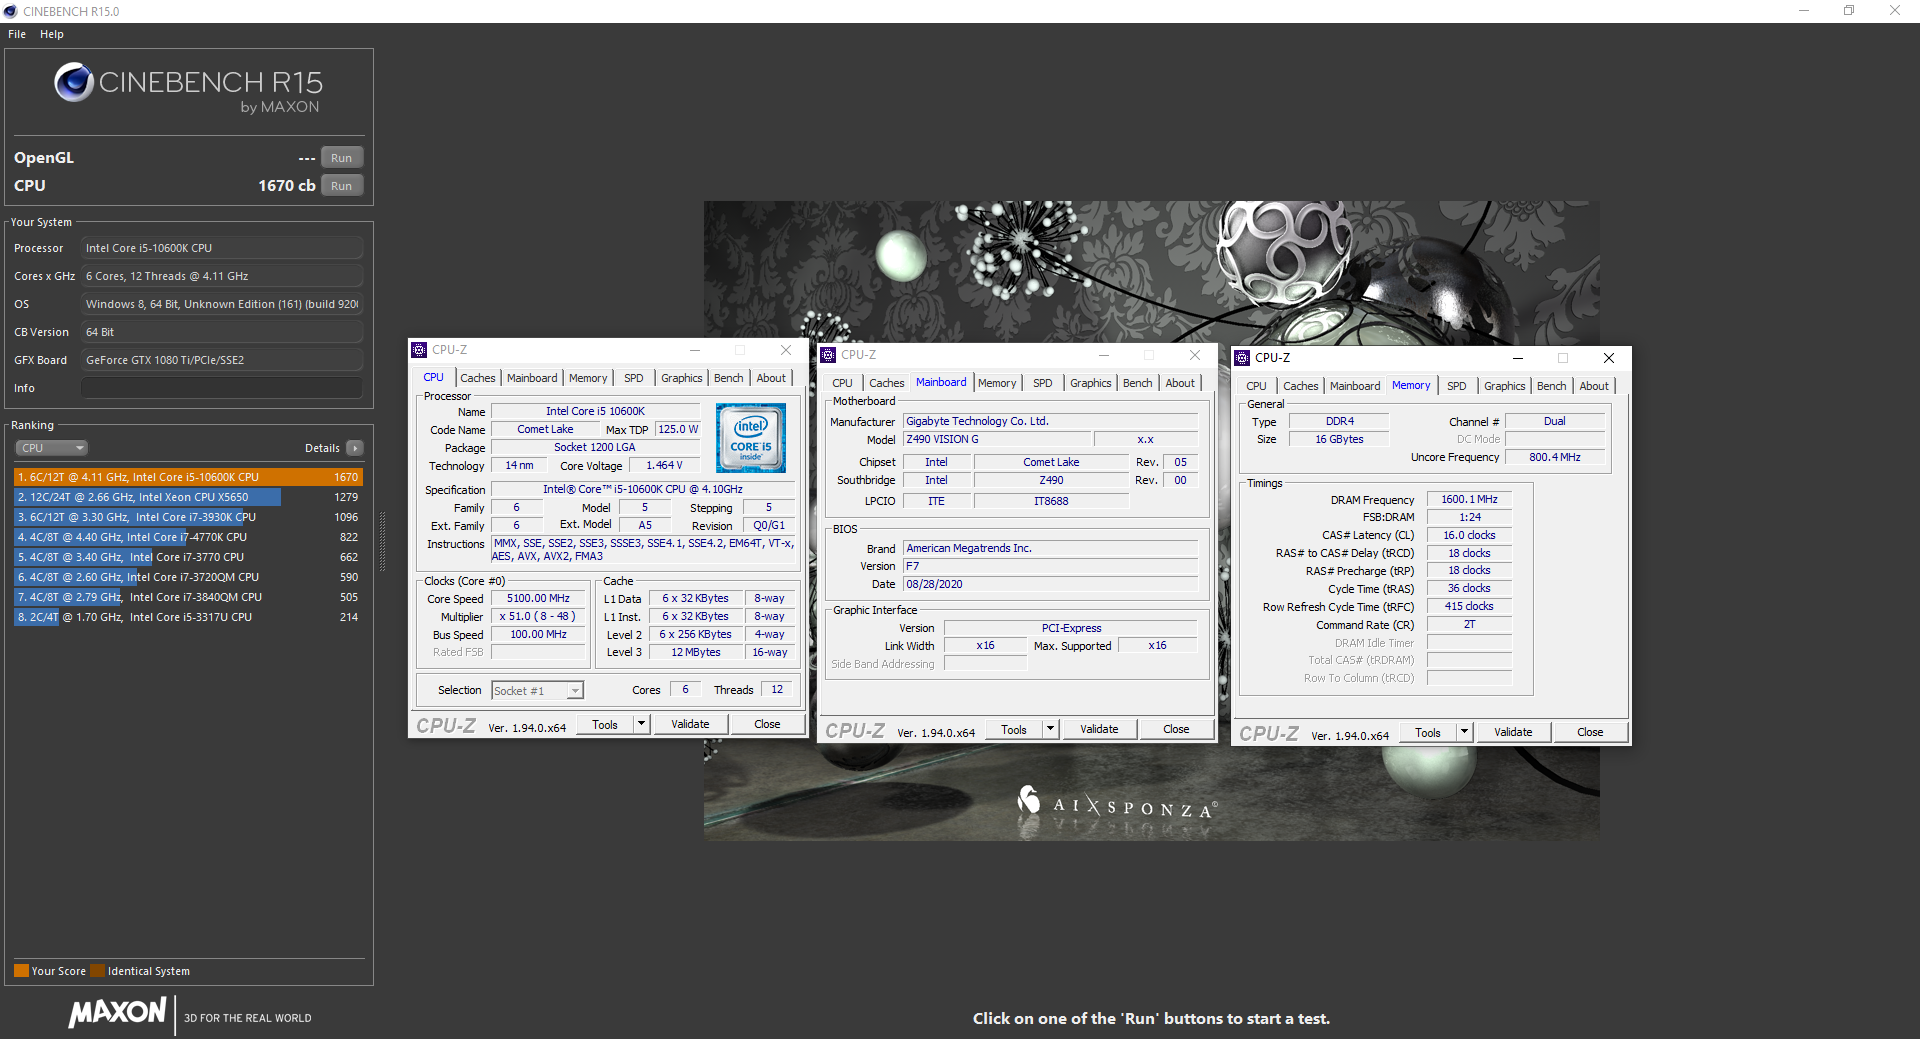Open About tab in the Memory window
The width and height of the screenshot is (1920, 1039).
coord(1594,386)
